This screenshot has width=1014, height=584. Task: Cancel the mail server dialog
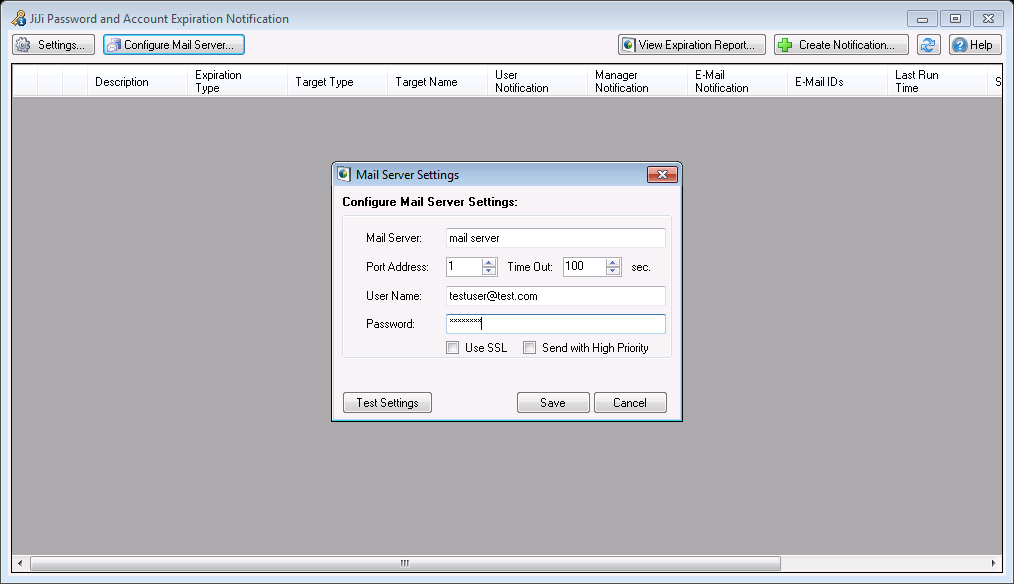[630, 403]
